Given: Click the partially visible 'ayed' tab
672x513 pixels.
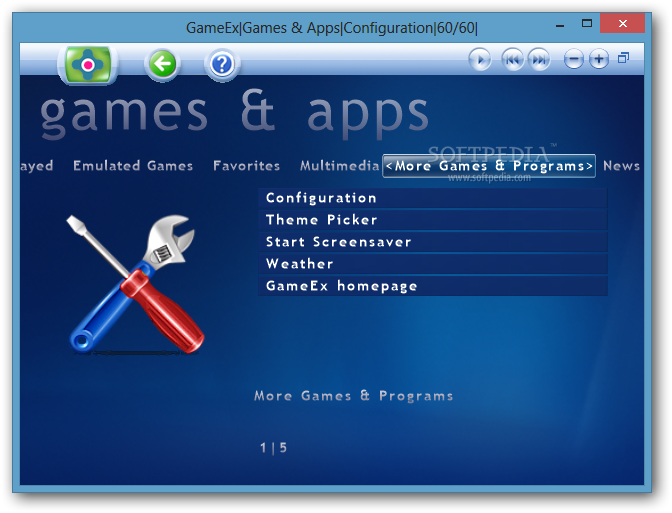Looking at the screenshot, I should click(37, 166).
